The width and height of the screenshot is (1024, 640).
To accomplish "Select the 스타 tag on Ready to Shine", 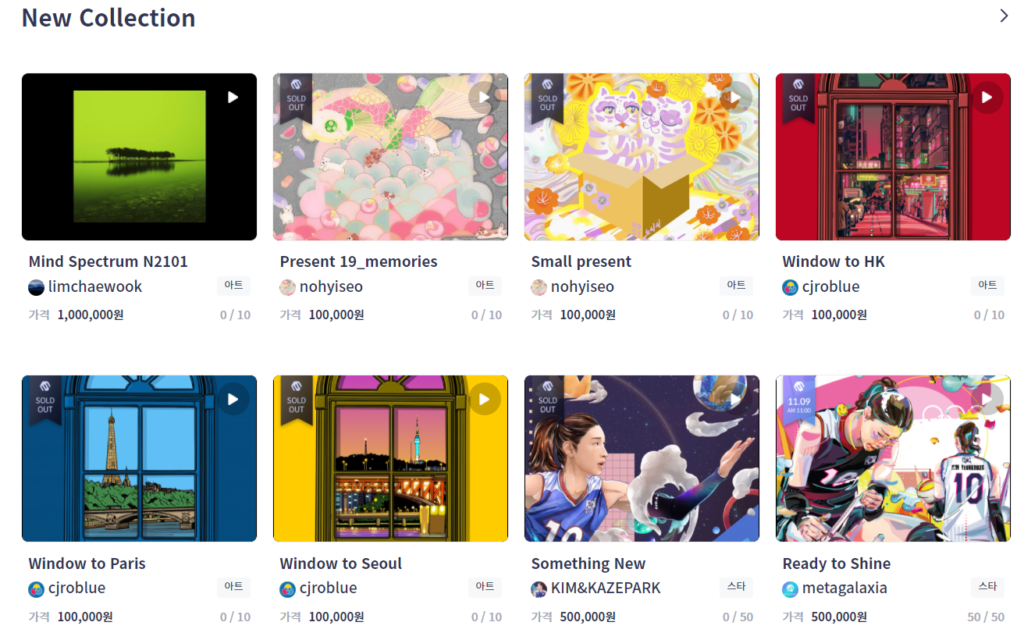I will click(x=987, y=586).
